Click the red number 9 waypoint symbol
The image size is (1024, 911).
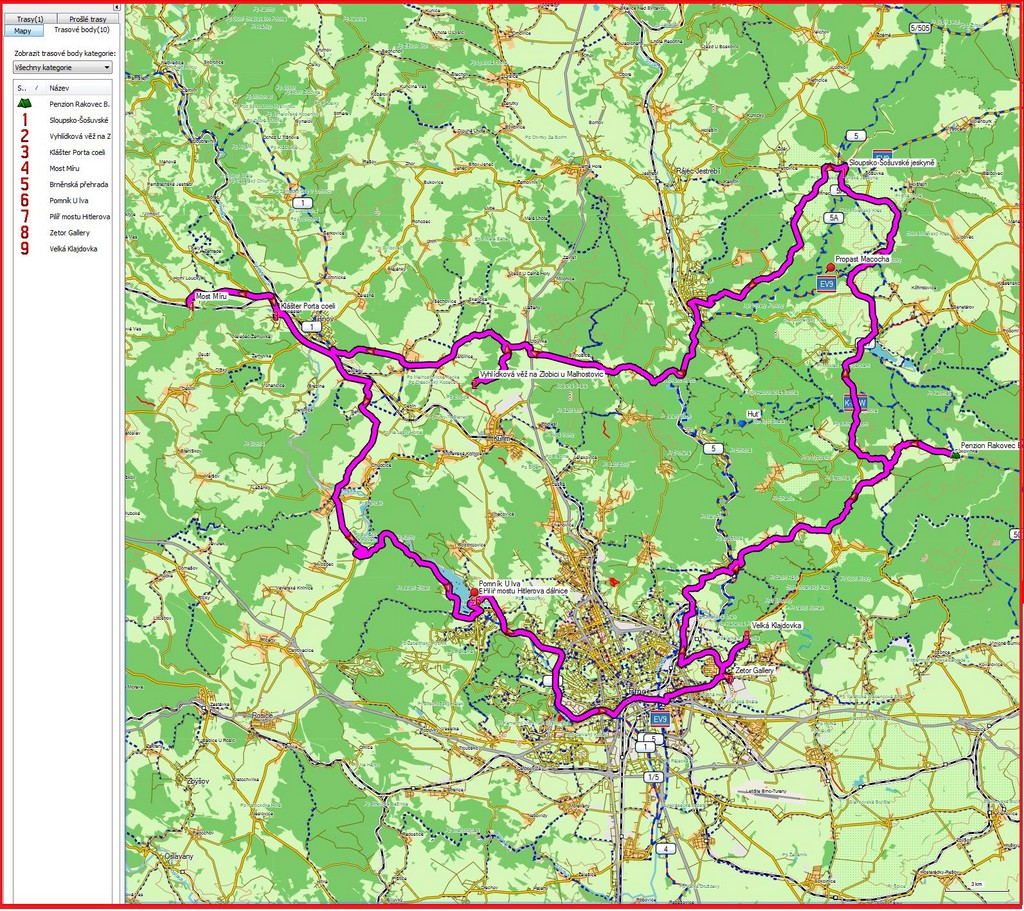pos(24,248)
